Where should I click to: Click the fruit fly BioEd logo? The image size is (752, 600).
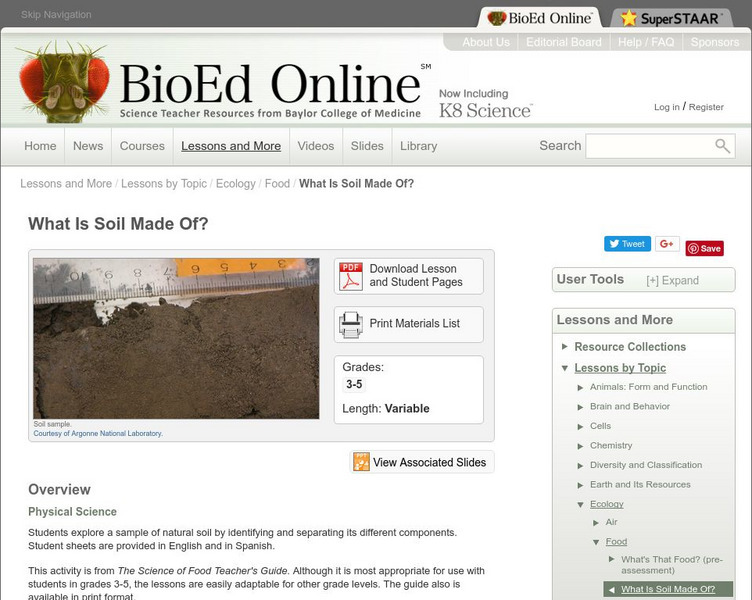point(63,82)
